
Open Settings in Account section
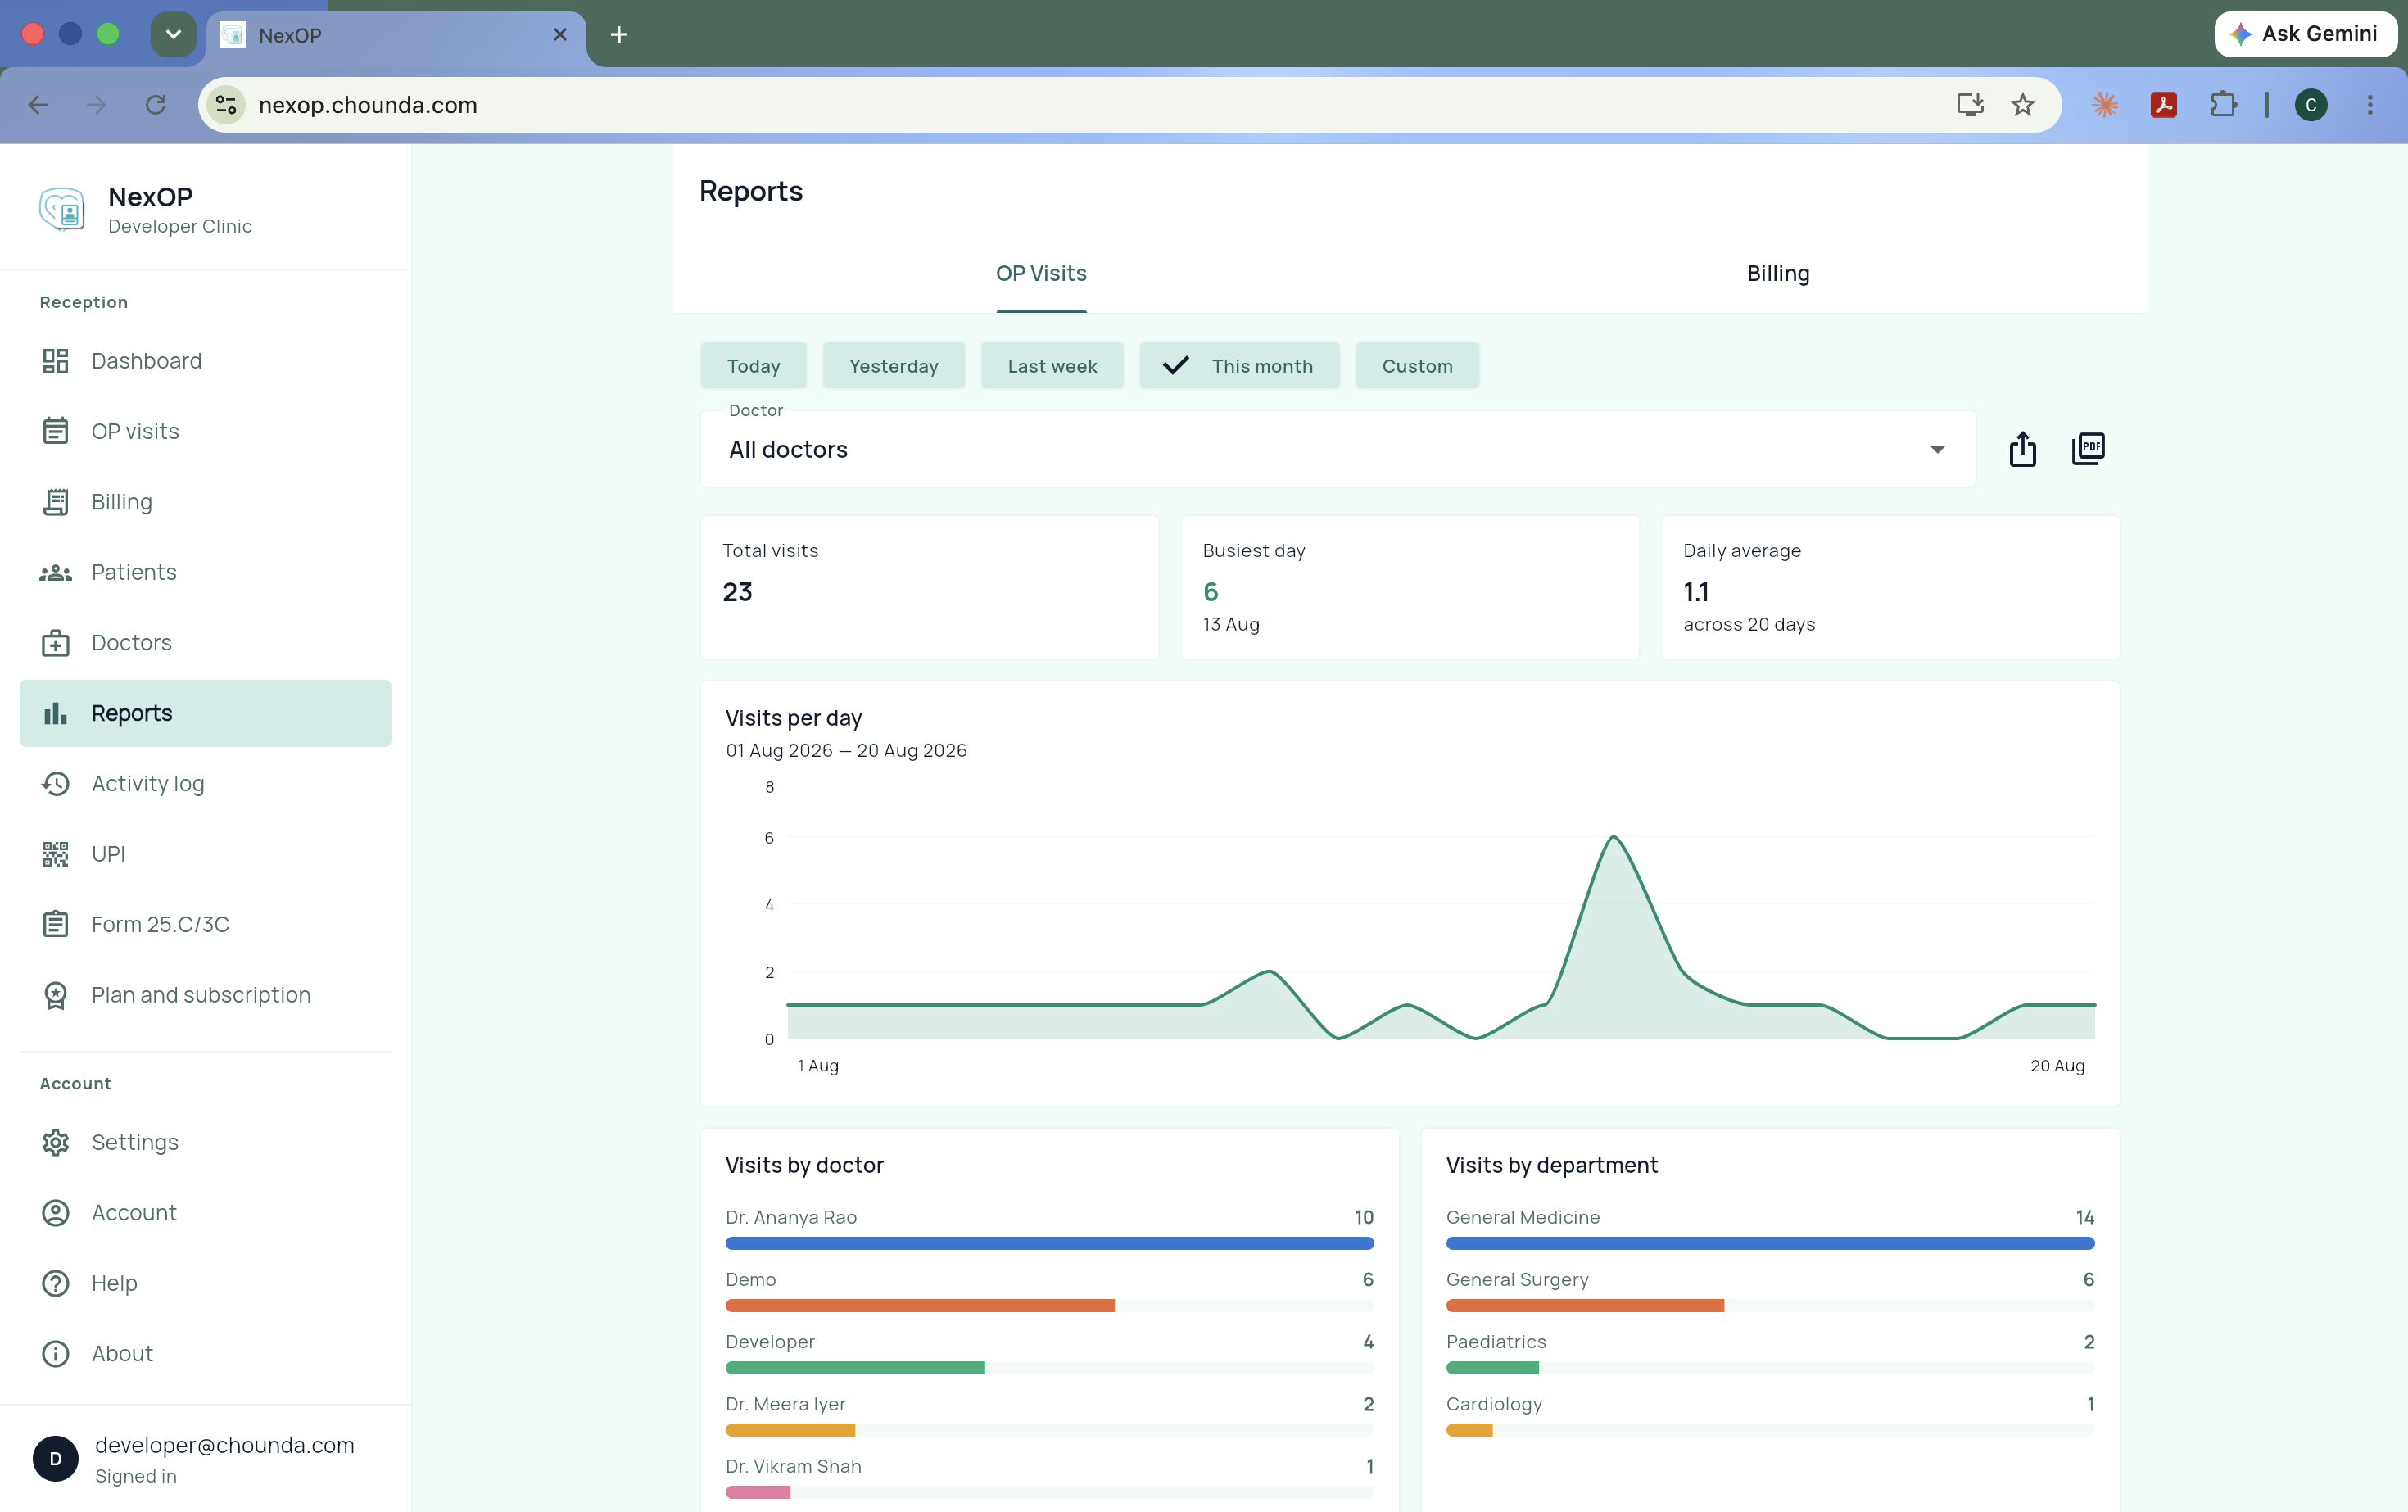(205, 1142)
